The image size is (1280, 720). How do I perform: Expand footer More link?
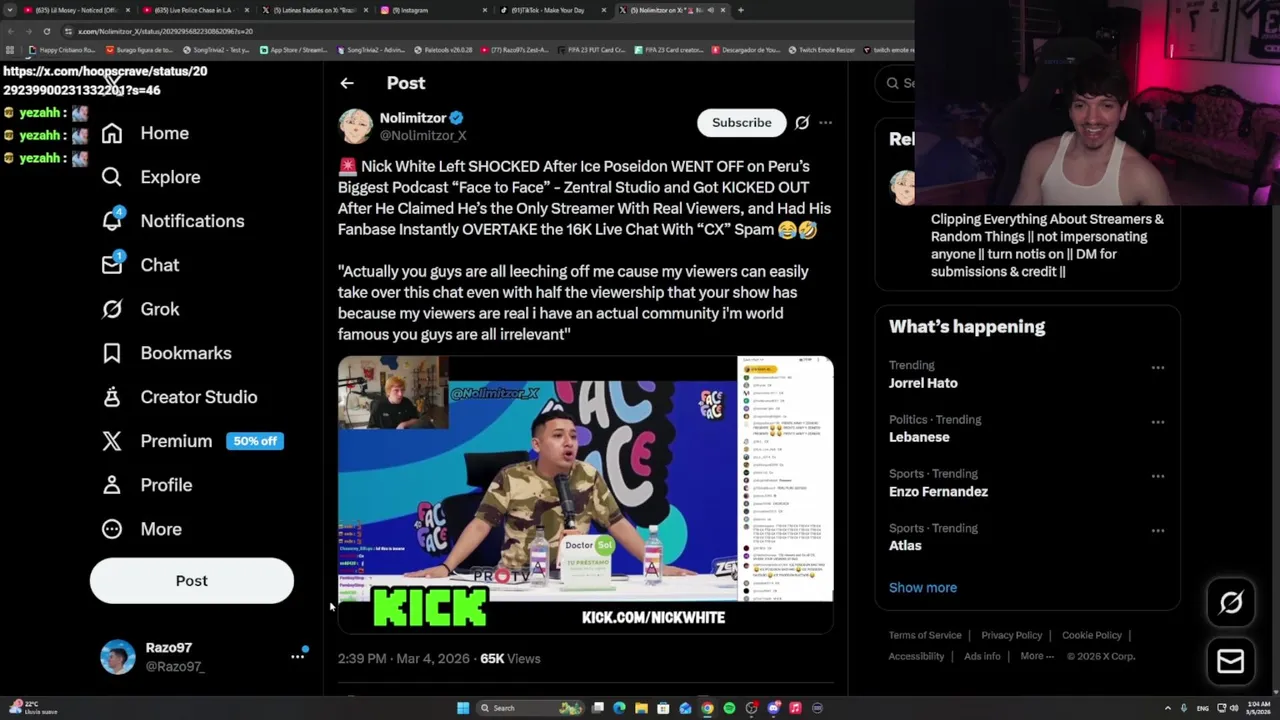1037,656
